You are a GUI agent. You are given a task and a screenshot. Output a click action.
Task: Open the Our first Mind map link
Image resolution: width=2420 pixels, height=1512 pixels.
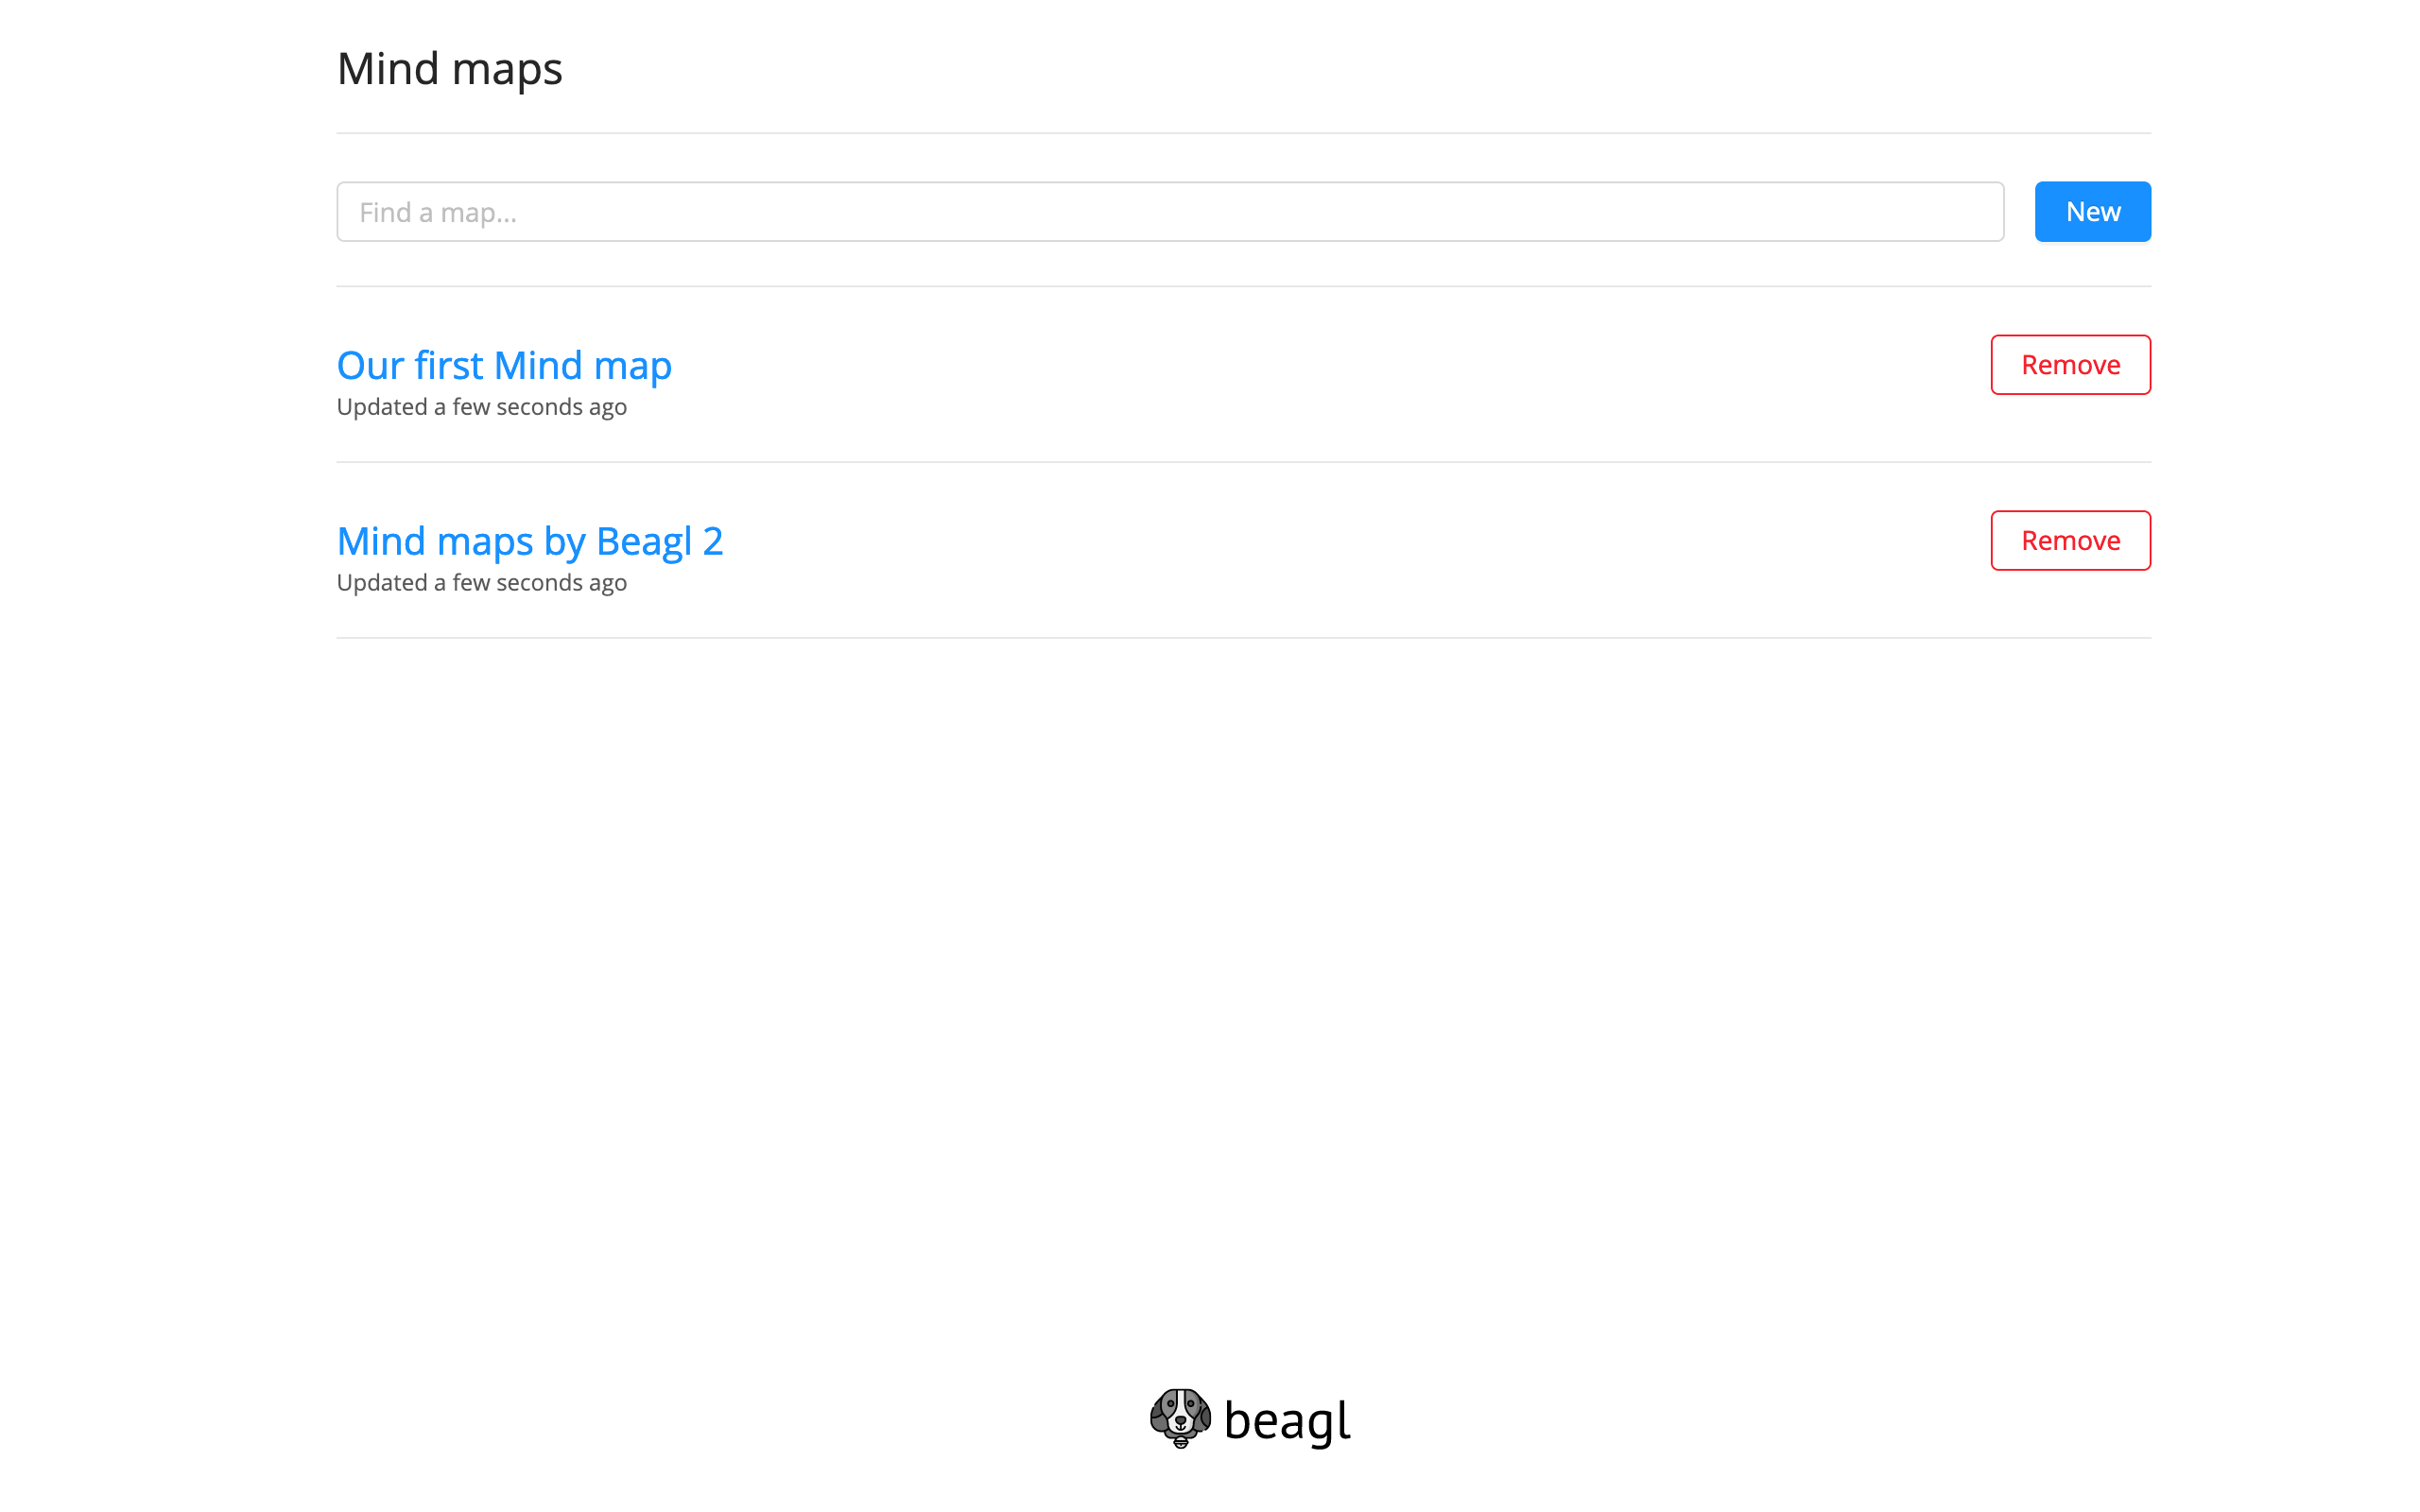pos(504,365)
